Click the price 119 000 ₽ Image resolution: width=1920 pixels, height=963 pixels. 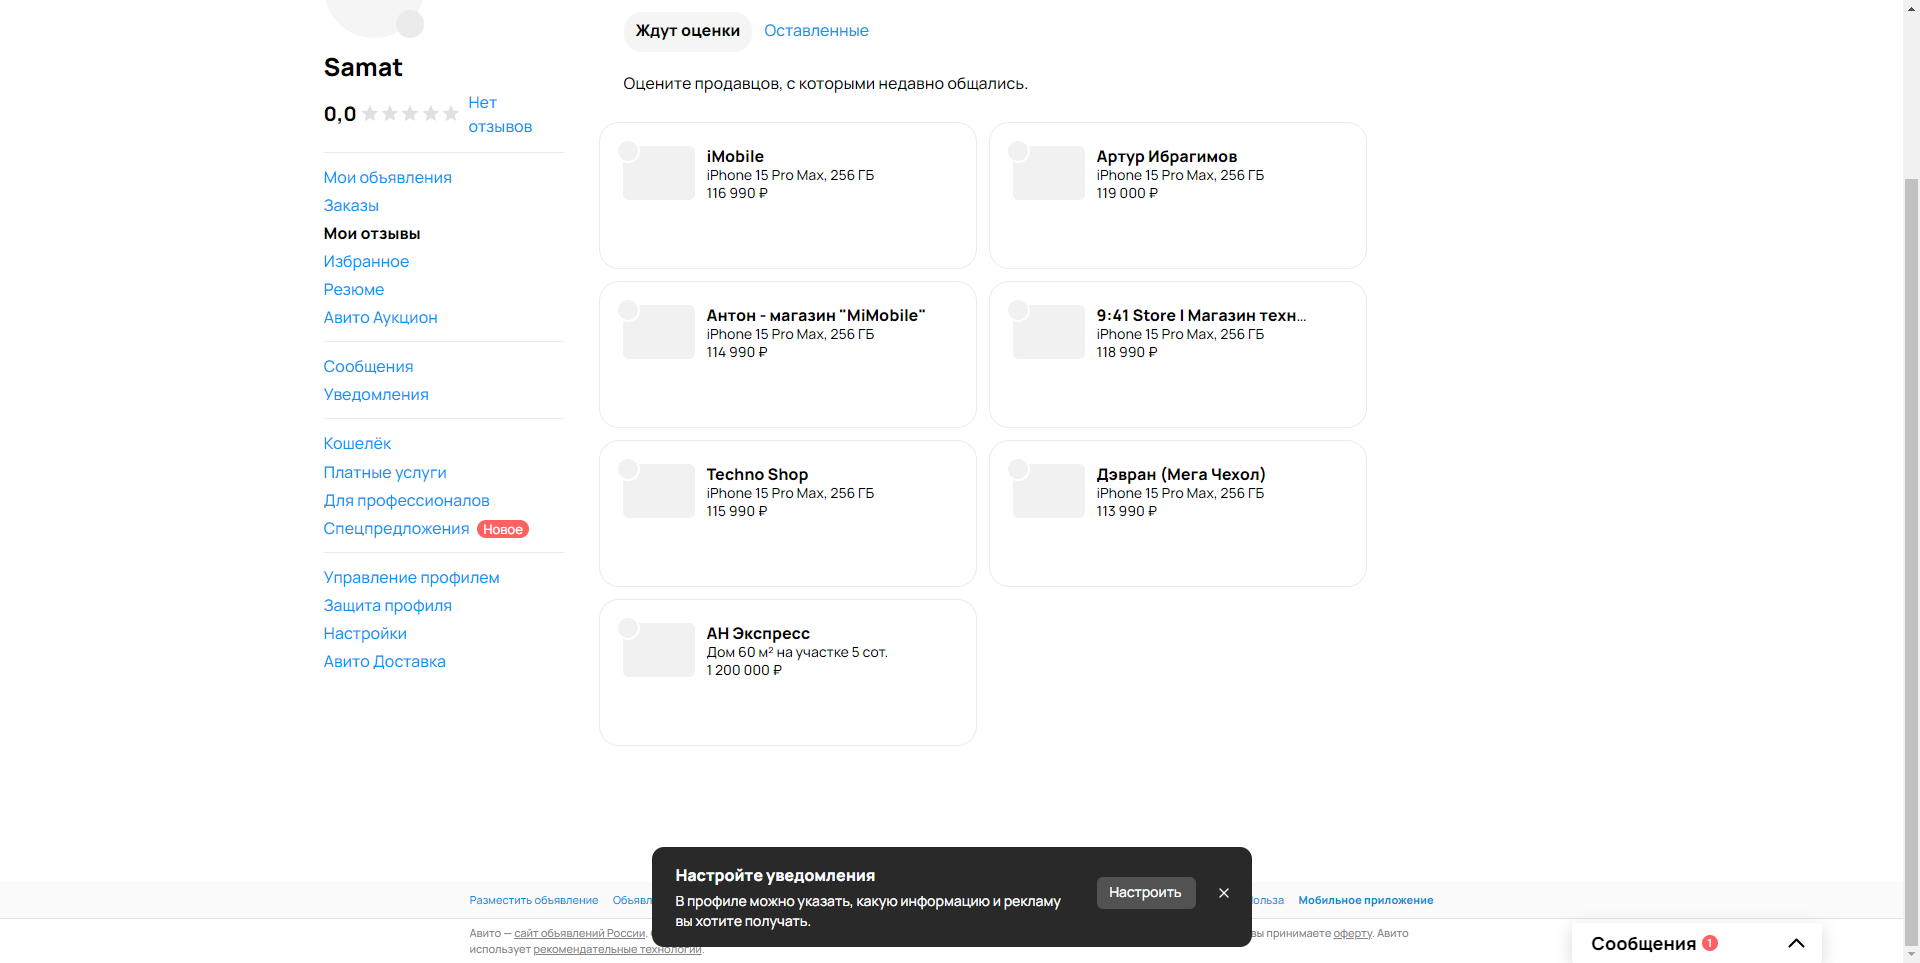click(1127, 193)
